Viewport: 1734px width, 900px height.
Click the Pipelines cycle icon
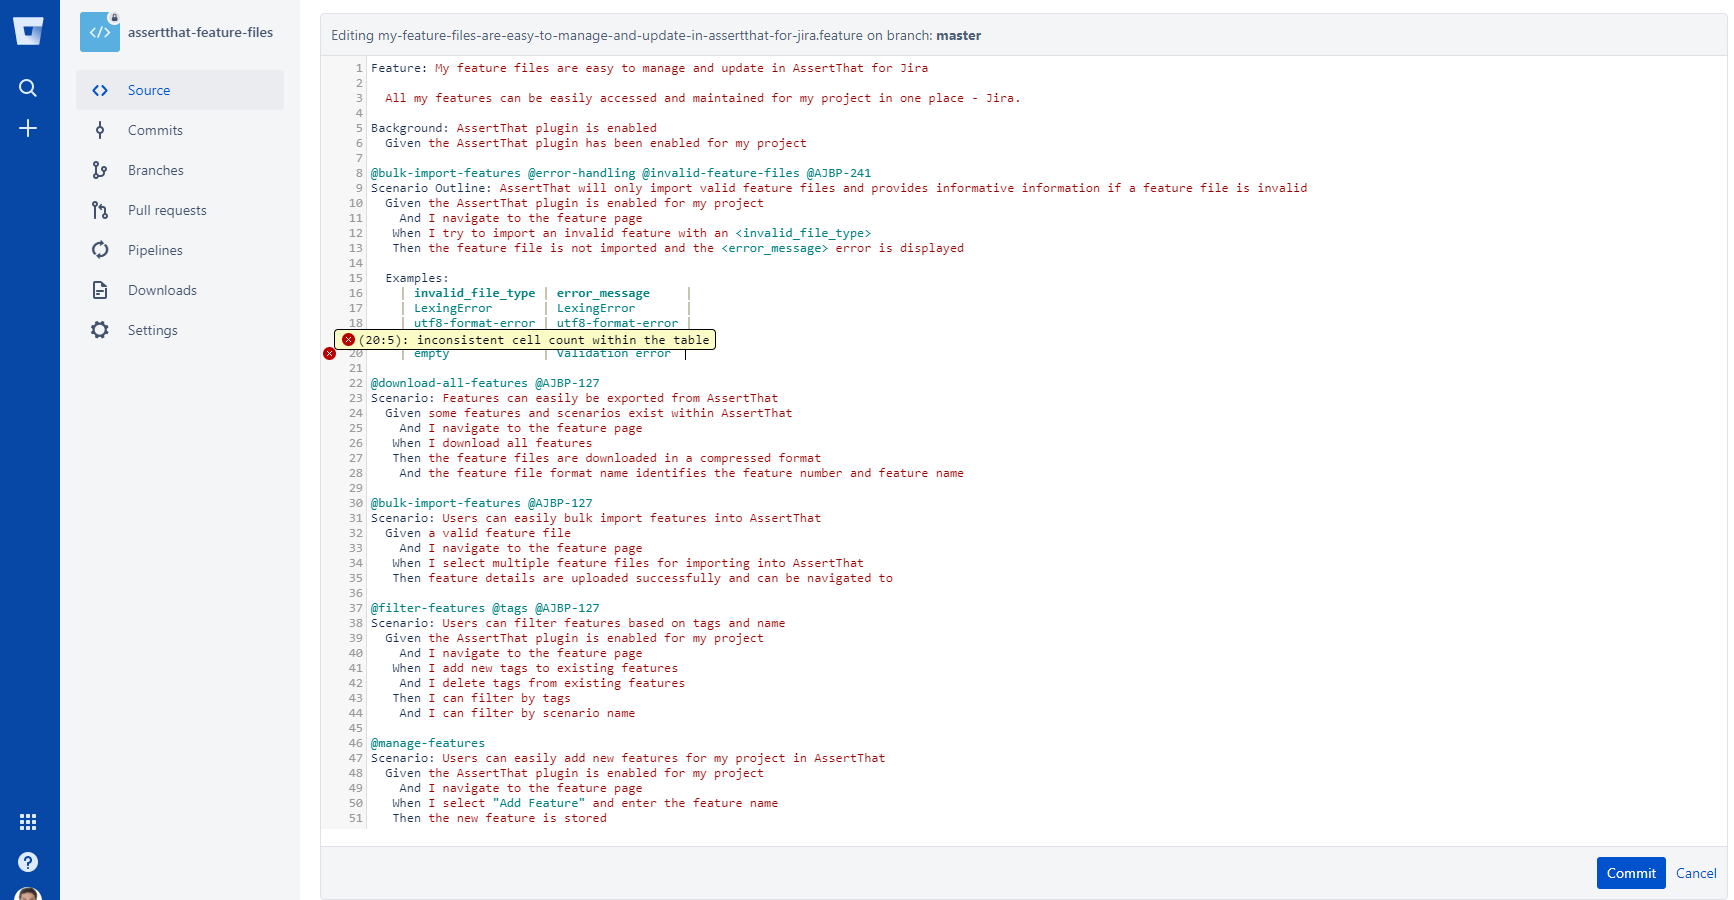tap(100, 250)
